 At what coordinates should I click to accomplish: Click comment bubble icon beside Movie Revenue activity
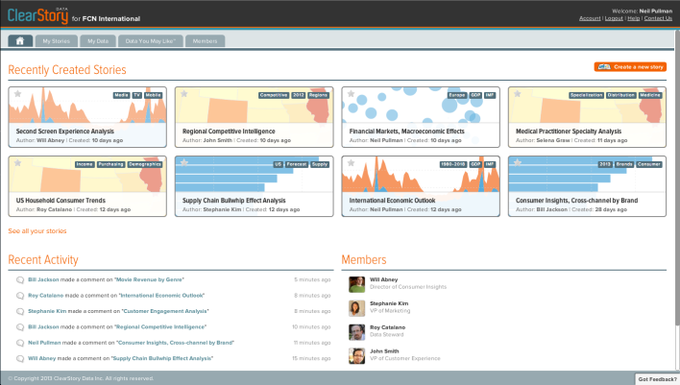point(20,280)
